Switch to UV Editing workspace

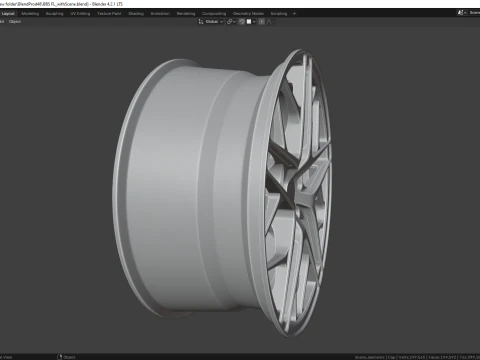tap(80, 14)
